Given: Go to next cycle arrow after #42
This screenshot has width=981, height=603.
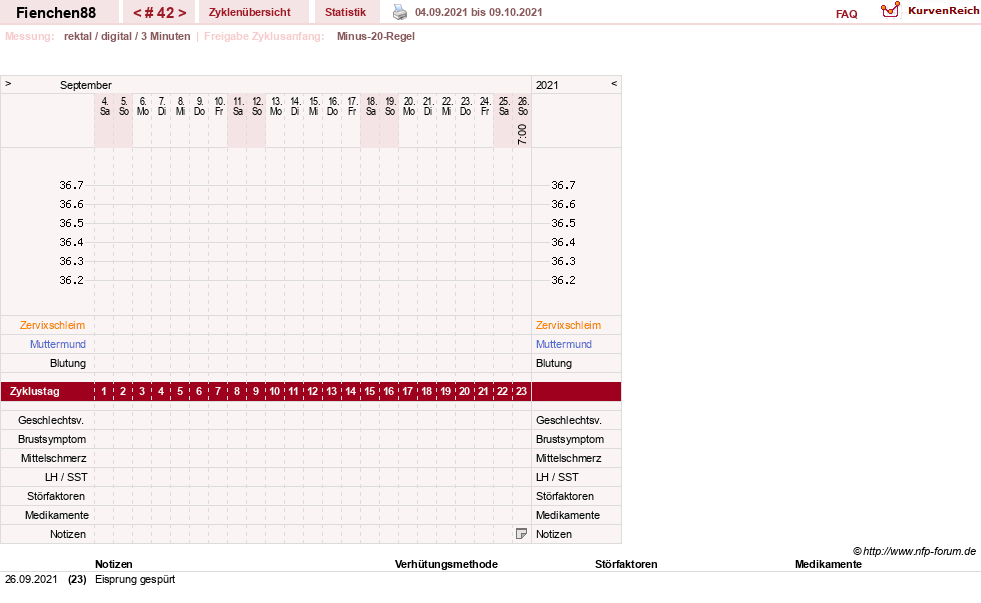Looking at the screenshot, I should coord(182,13).
